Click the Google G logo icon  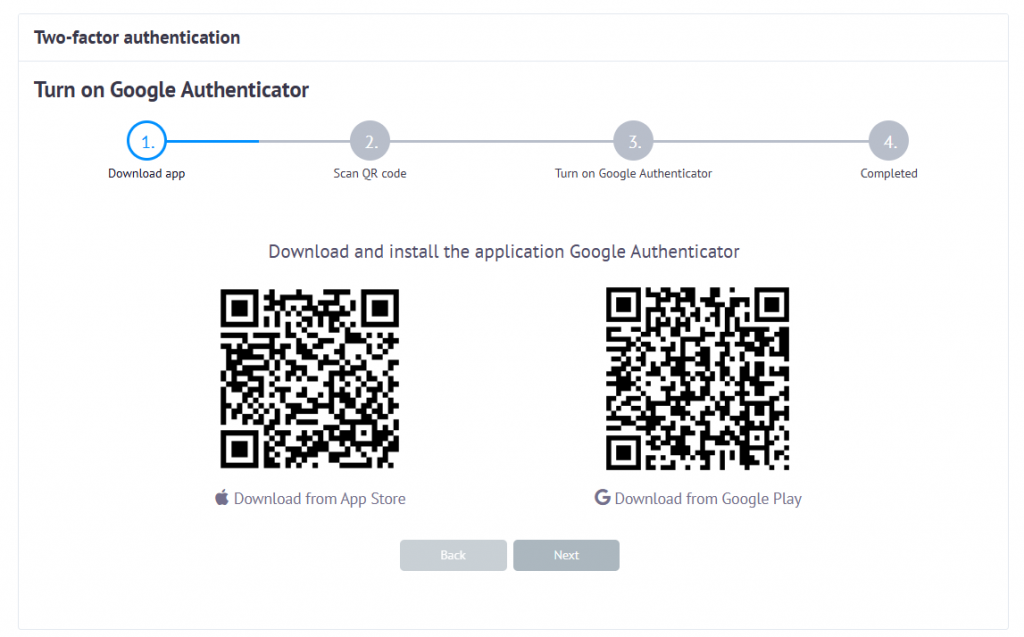coord(602,497)
